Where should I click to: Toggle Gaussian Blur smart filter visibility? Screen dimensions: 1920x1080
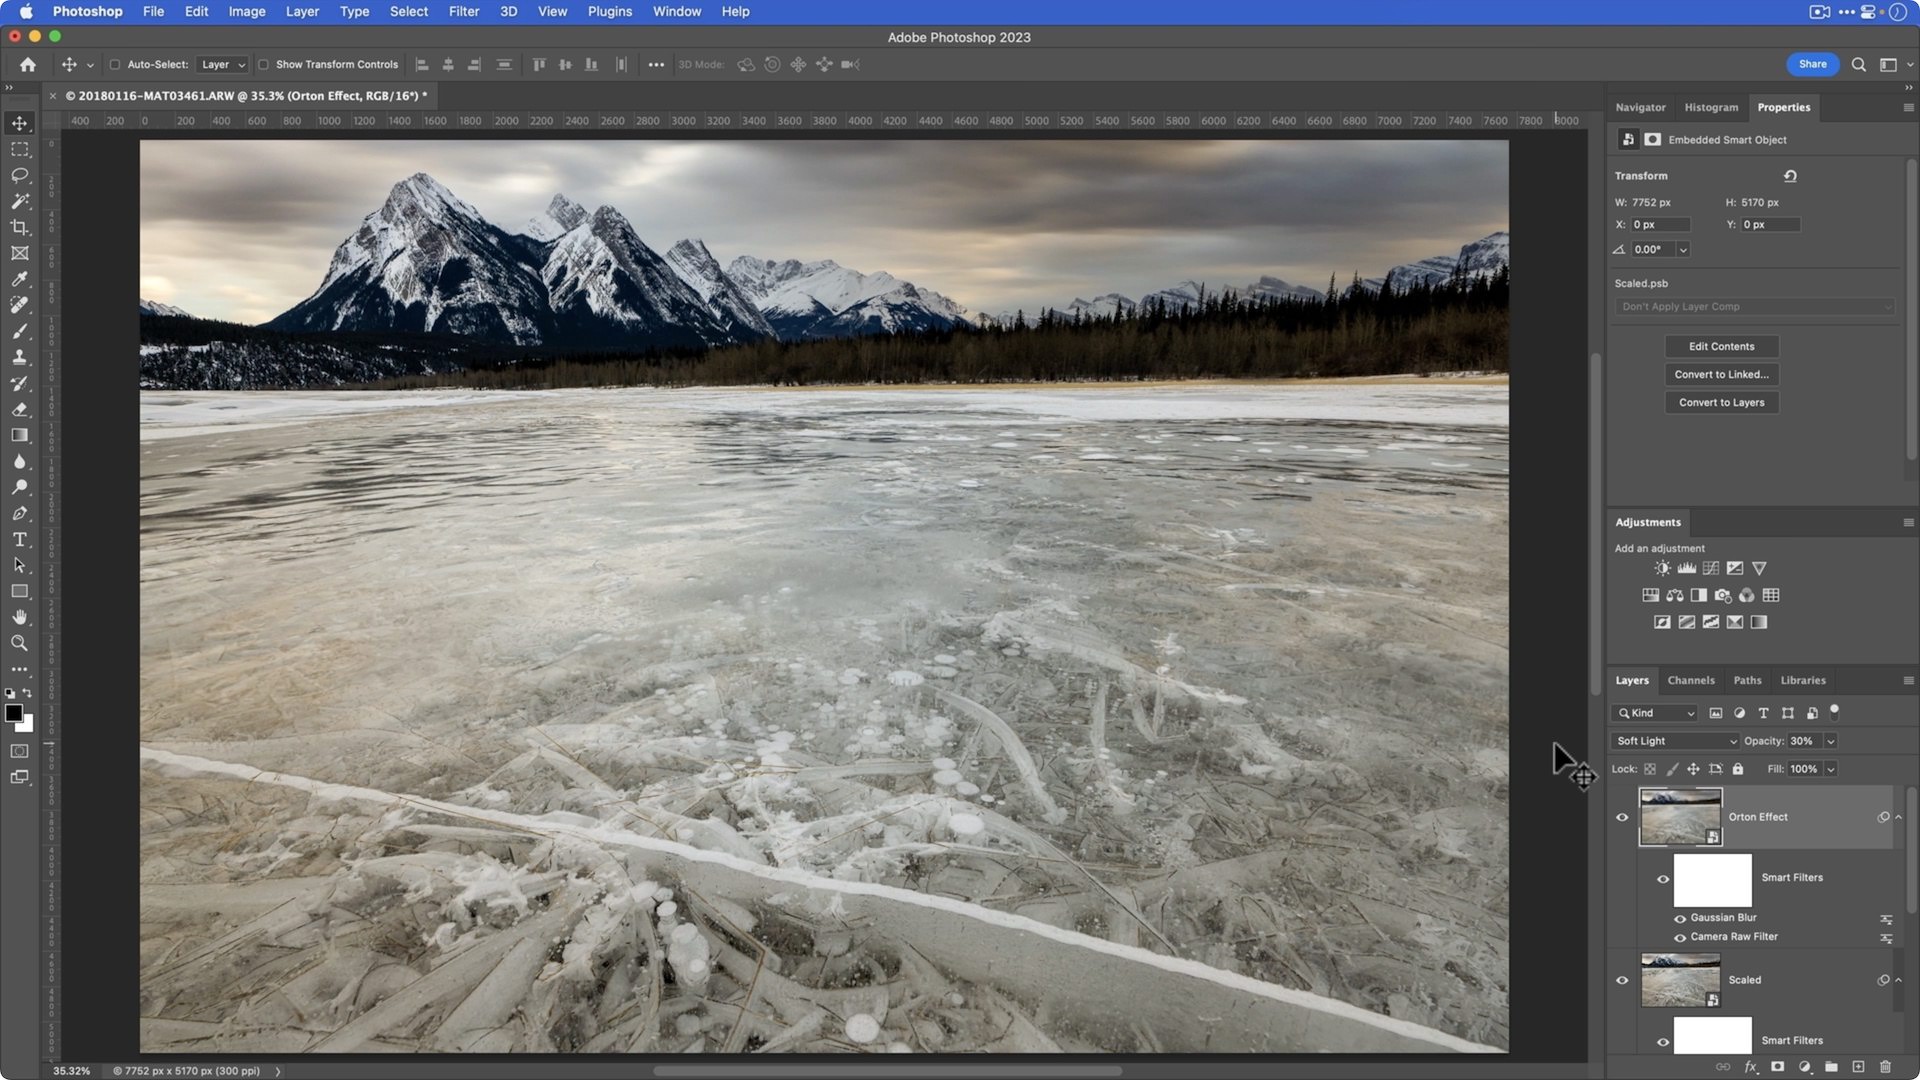(x=1680, y=918)
